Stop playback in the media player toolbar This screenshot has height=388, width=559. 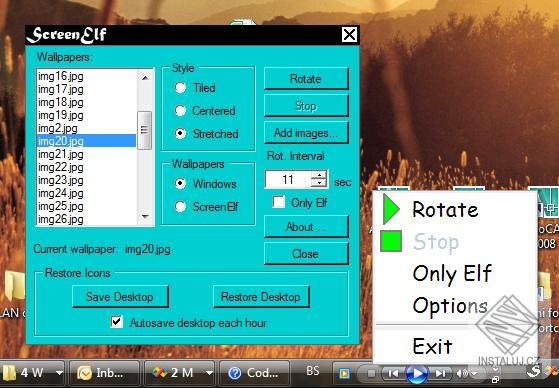tap(371, 373)
